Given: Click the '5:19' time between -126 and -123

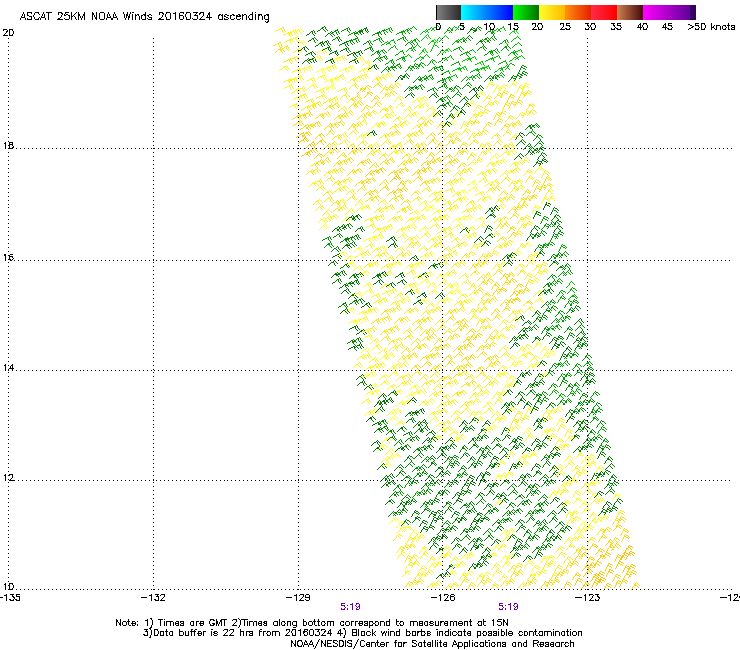Looking at the screenshot, I should [508, 607].
